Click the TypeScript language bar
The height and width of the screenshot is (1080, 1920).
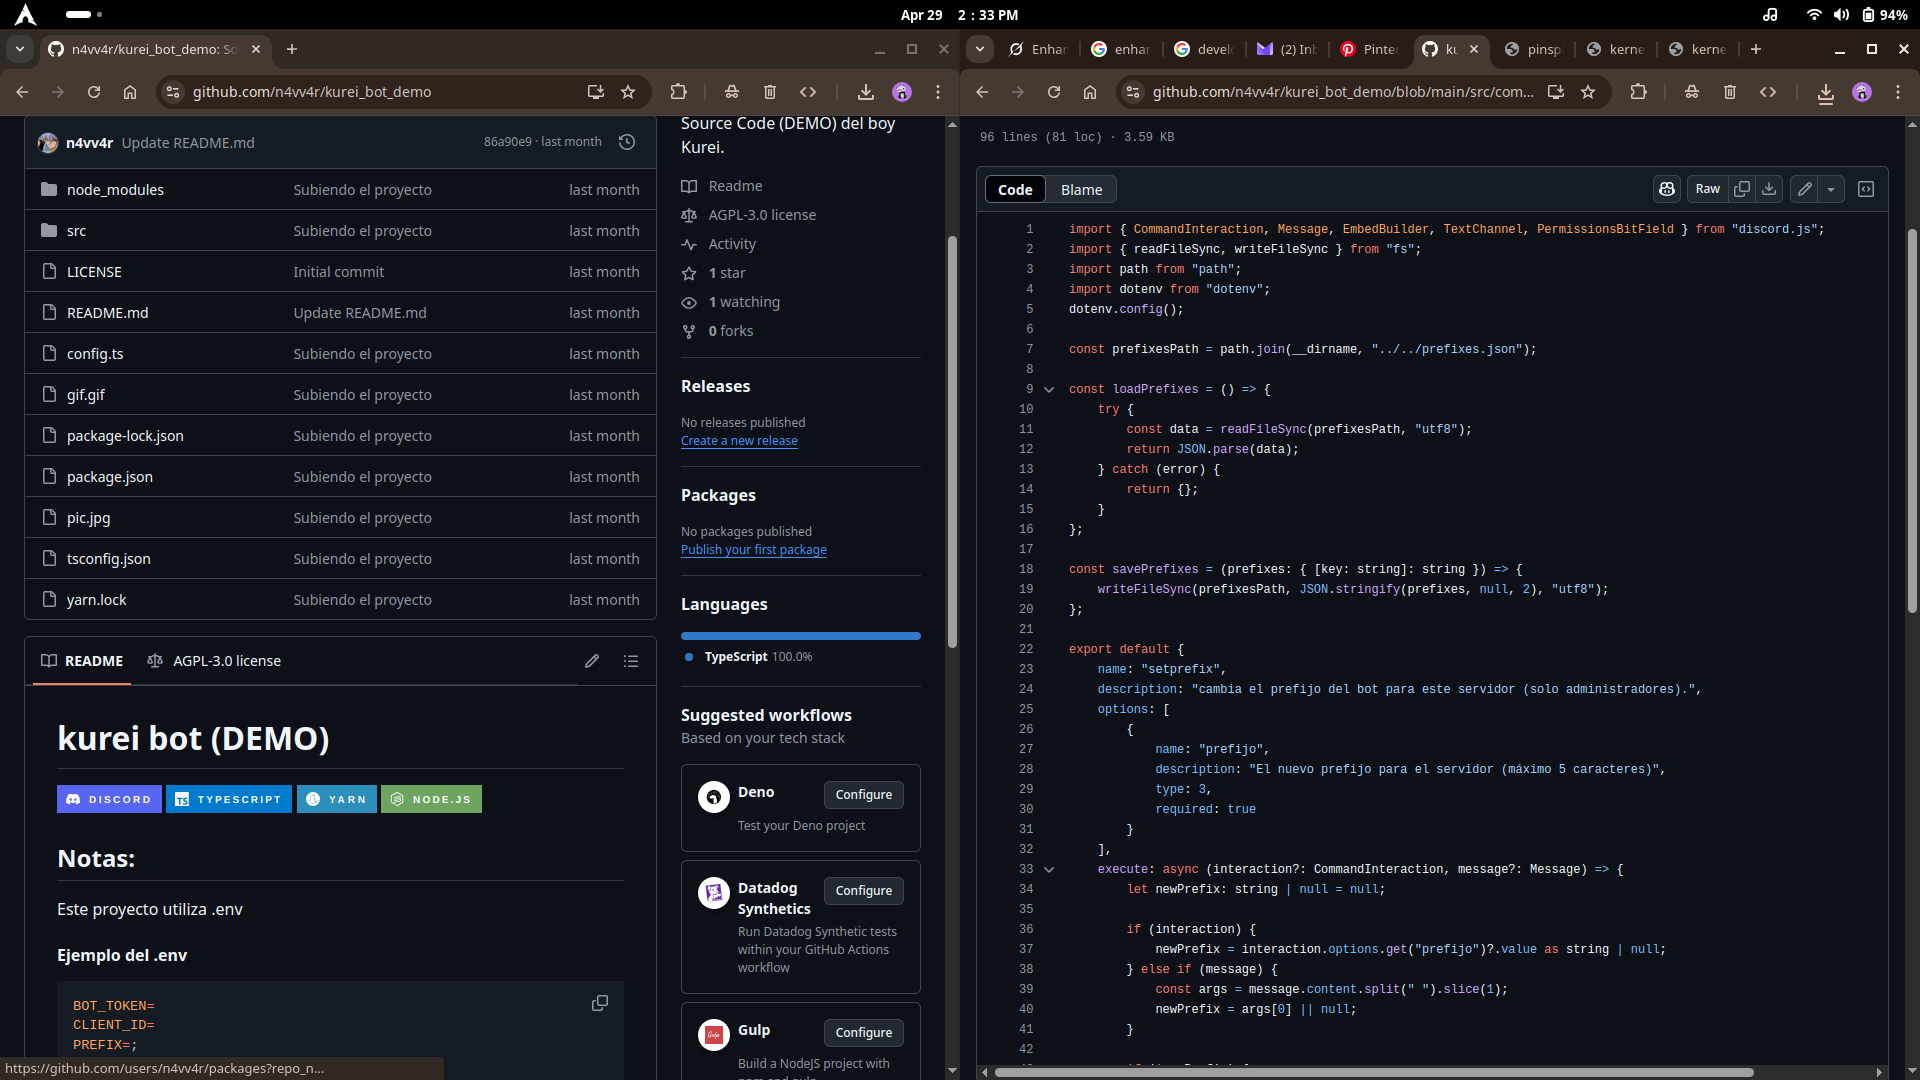click(800, 636)
